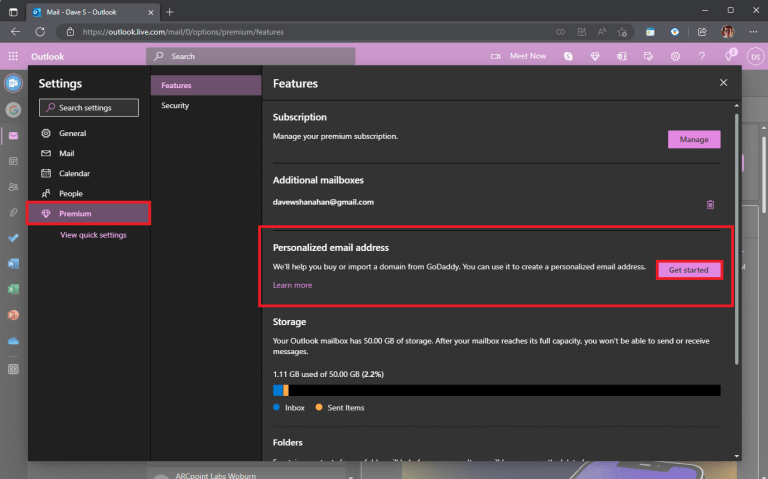Screen dimensions: 768x479
Task: Select the Premium settings category
Action: pyautogui.click(x=89, y=214)
